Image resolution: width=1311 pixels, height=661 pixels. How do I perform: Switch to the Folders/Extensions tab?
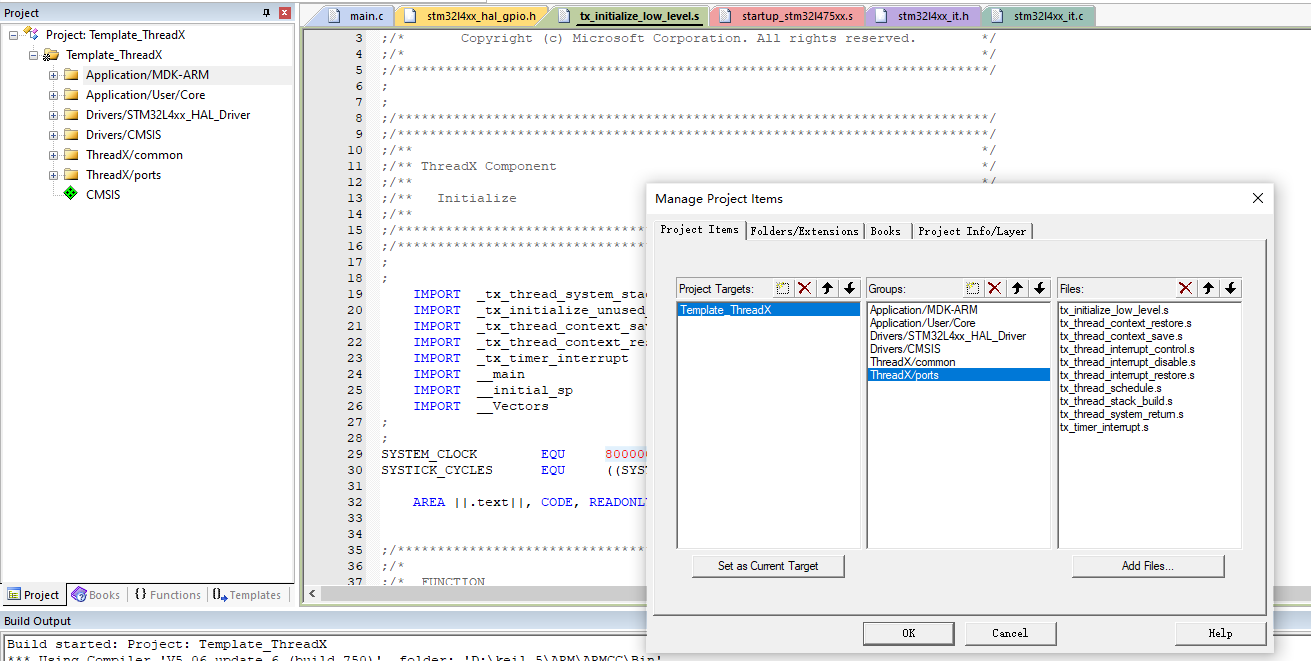(803, 230)
